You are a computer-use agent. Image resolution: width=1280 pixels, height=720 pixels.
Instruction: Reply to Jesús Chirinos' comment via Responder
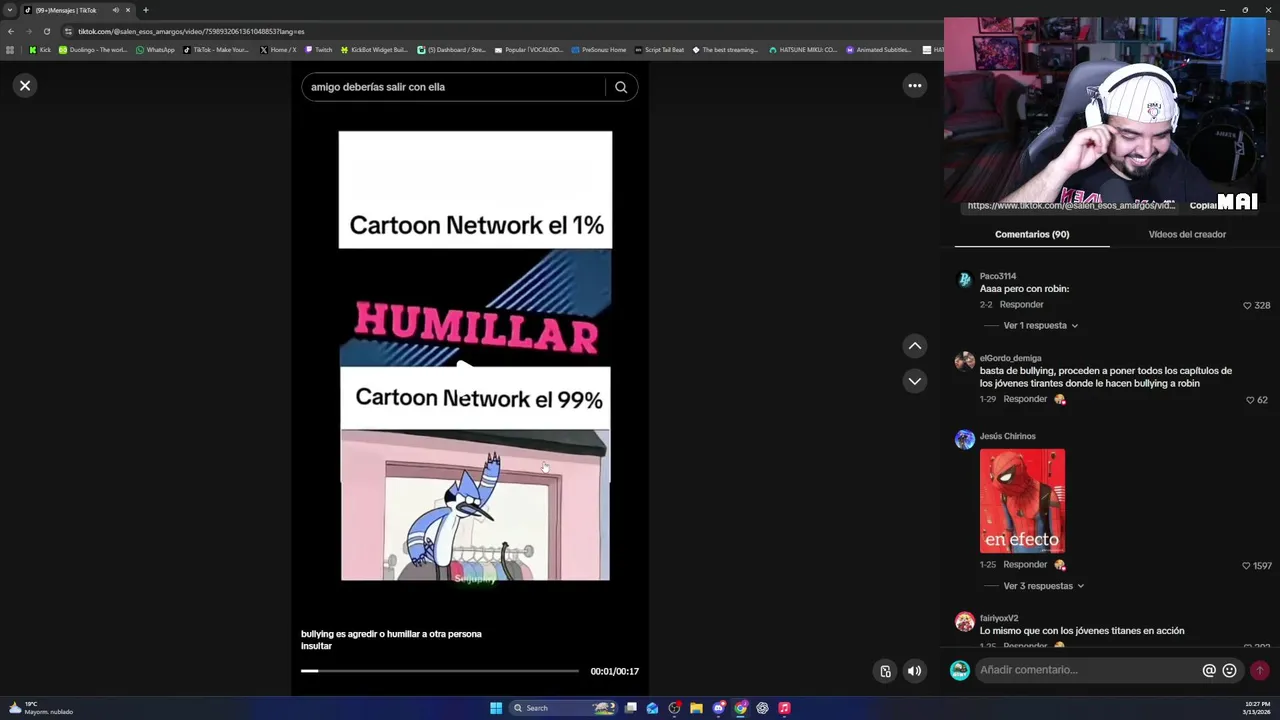pyautogui.click(x=1025, y=564)
